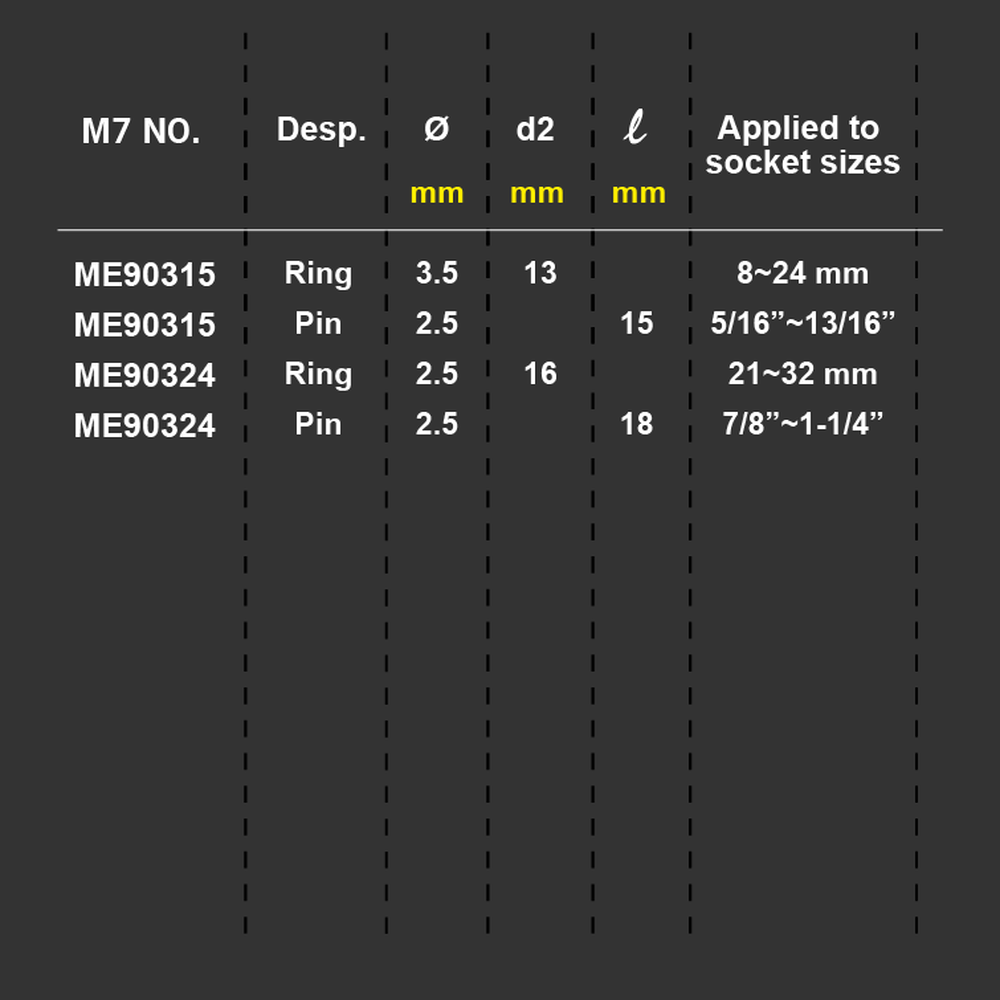Screen dimensions: 1000x1000
Task: Click the 8~24 mm socket size
Action: tap(802, 273)
